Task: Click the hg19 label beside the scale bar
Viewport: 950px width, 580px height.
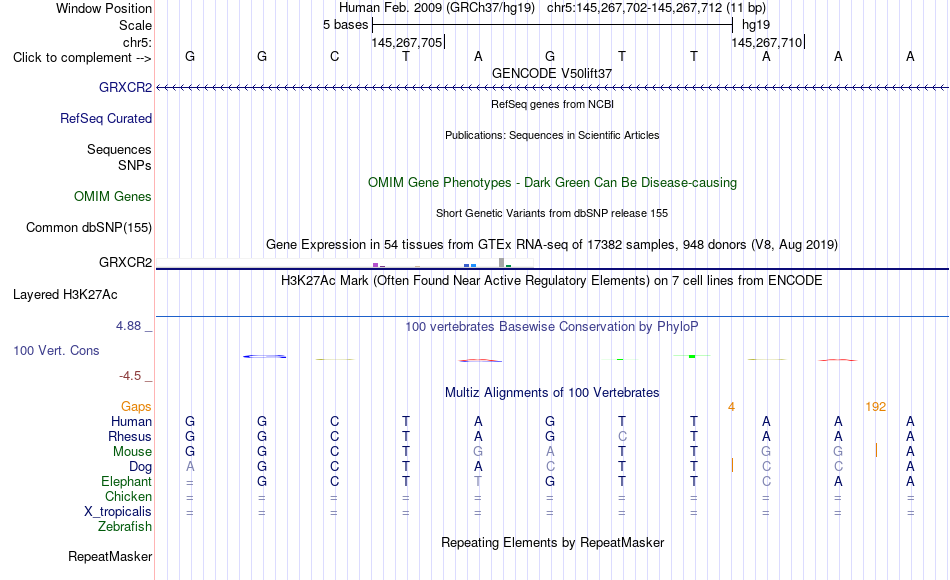Action: click(x=756, y=25)
